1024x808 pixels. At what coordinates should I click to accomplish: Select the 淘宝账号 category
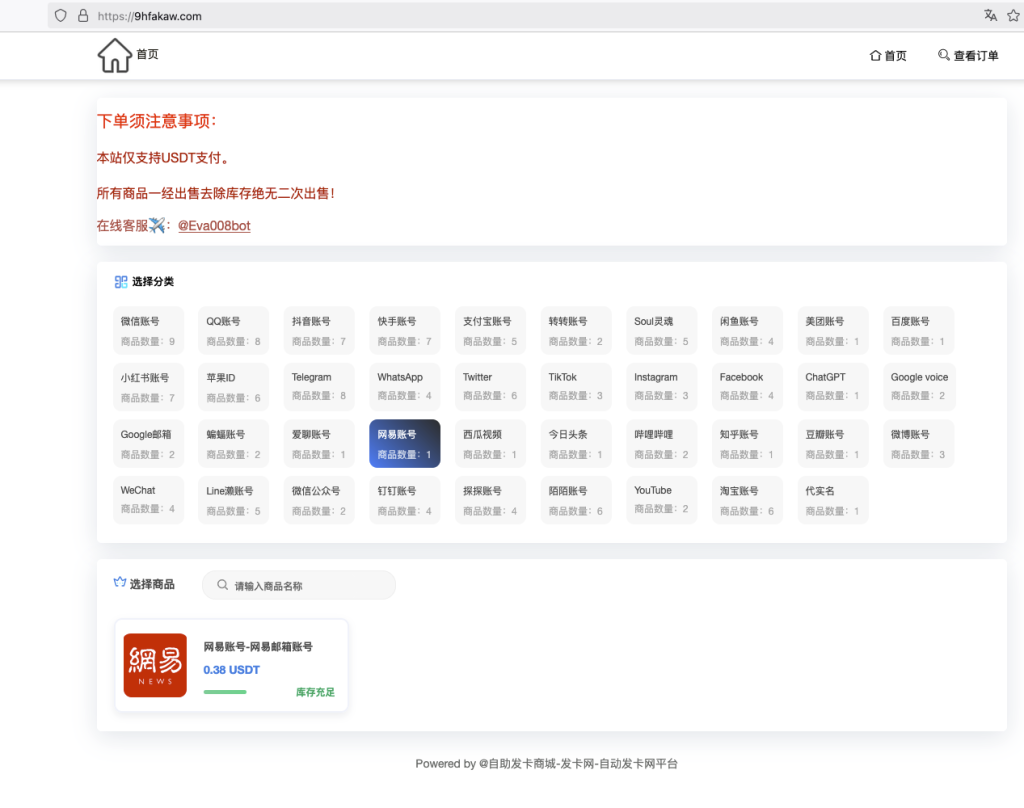coord(747,500)
